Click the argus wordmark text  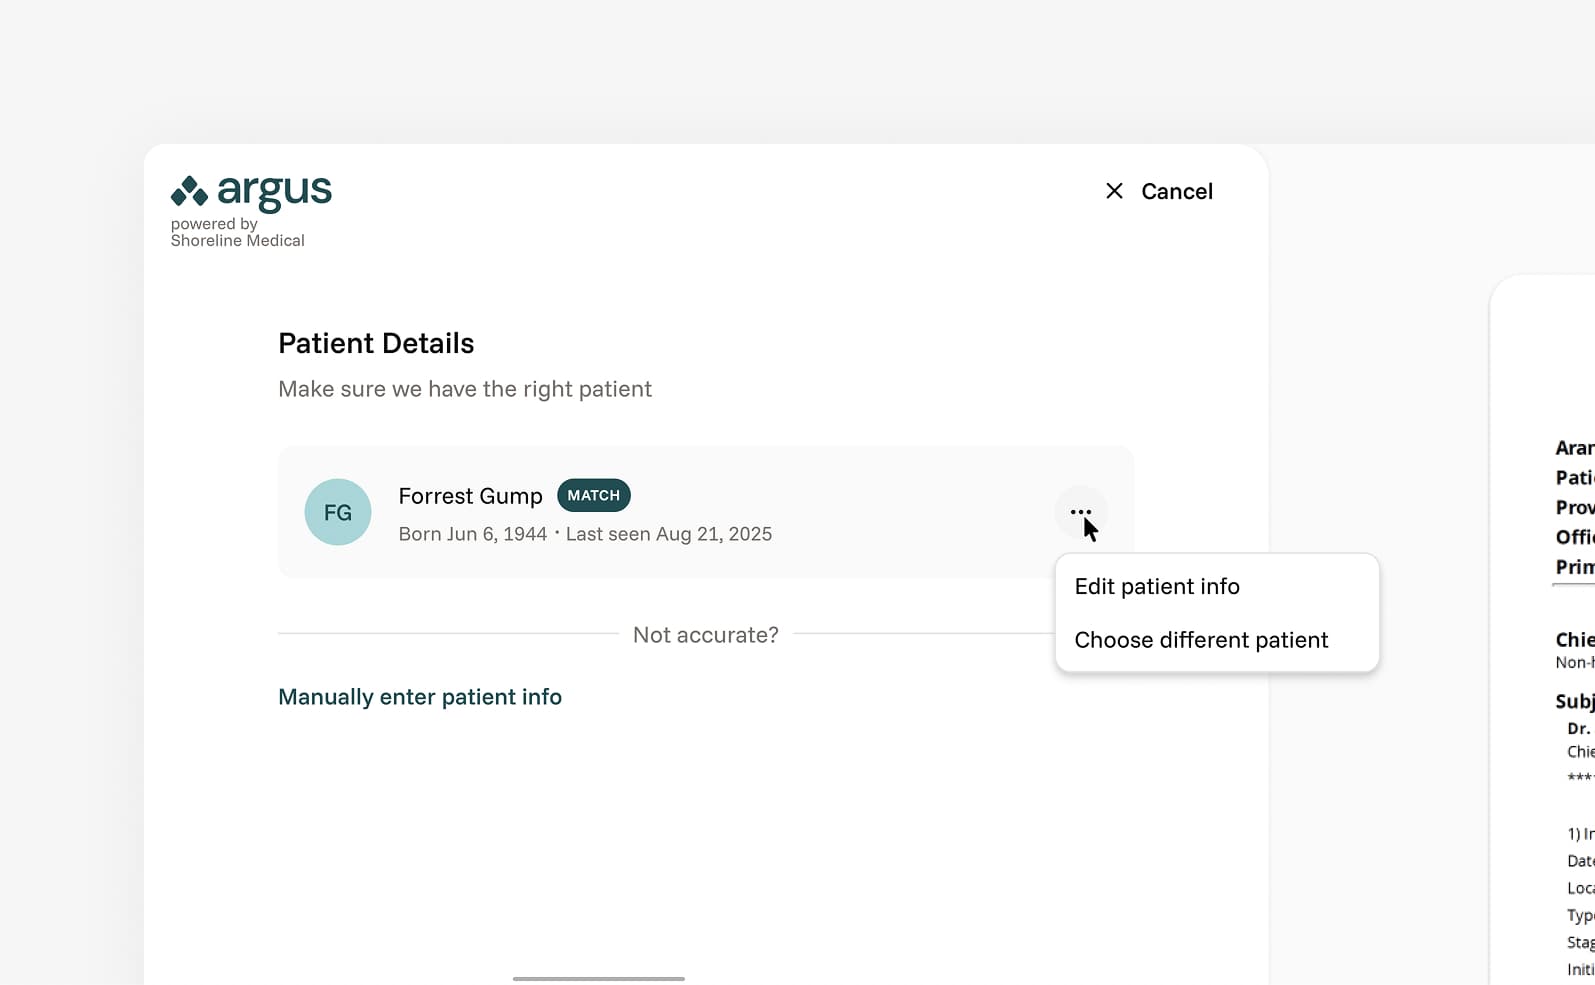[274, 190]
